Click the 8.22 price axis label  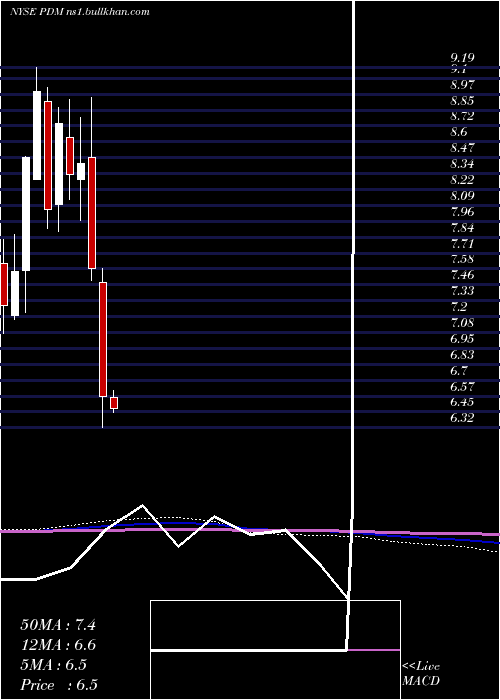pos(462,180)
